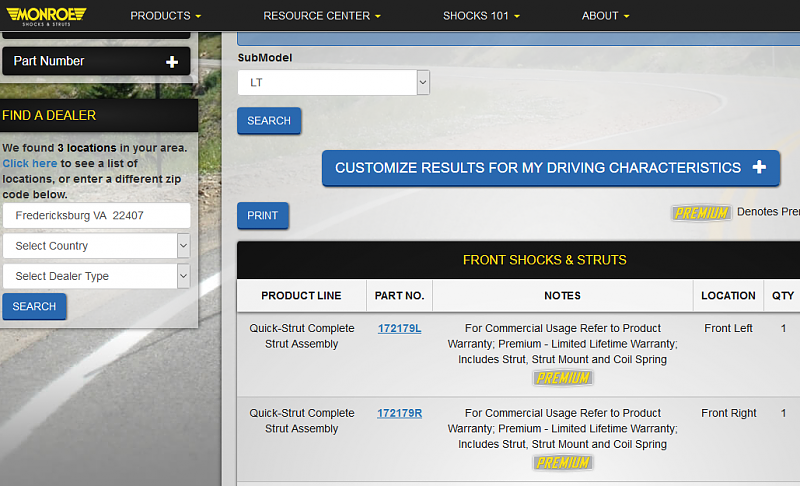Viewport: 800px width, 486px height.
Task: Open the Resource Center menu
Action: click(x=322, y=16)
